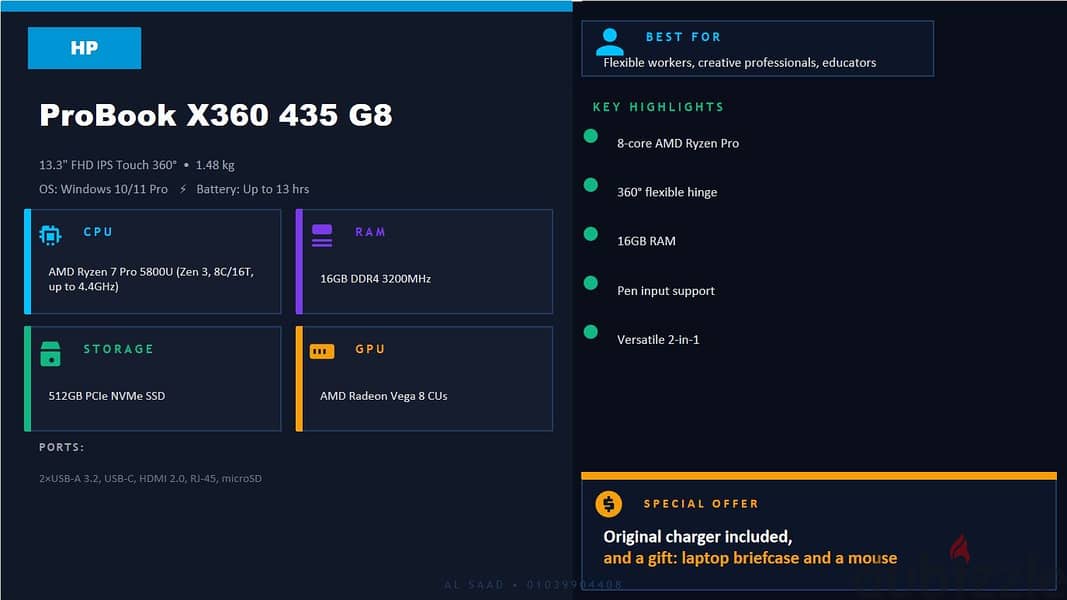This screenshot has width=1067, height=600.
Task: Click 'Flexible workers, creative professionals, educators' text
Action: coord(740,63)
